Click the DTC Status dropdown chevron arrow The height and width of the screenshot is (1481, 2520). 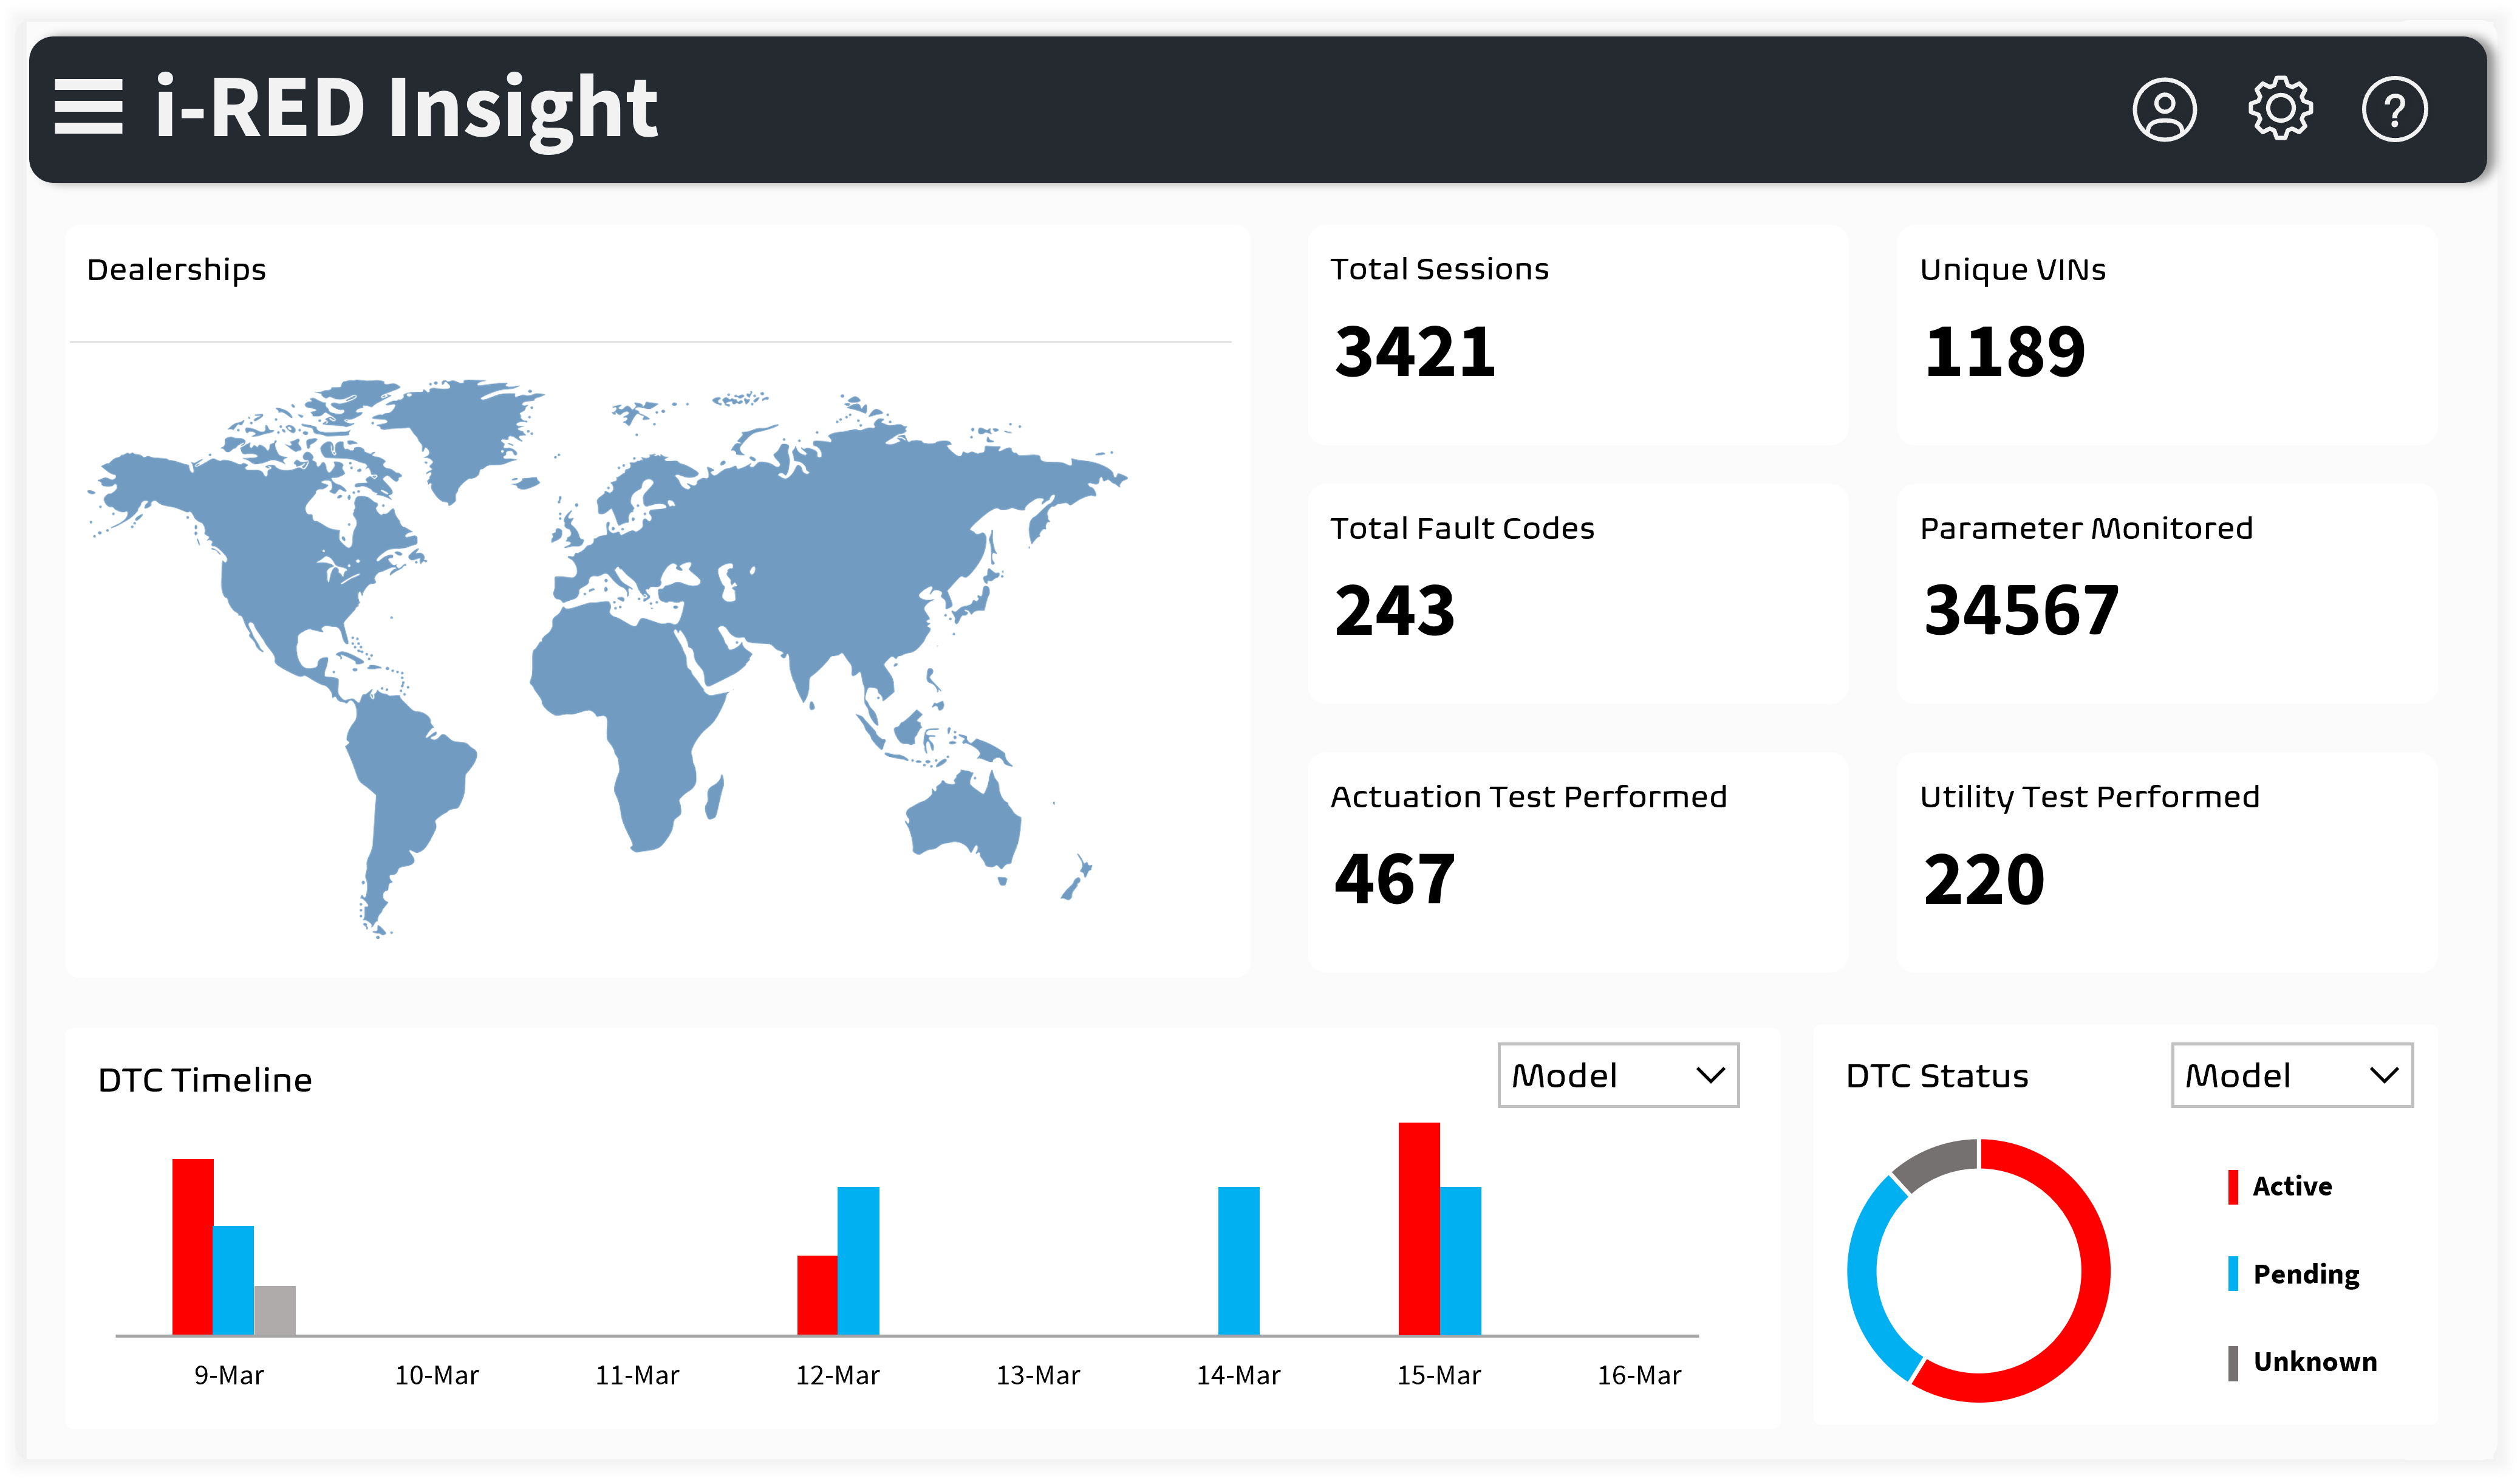(2384, 1075)
